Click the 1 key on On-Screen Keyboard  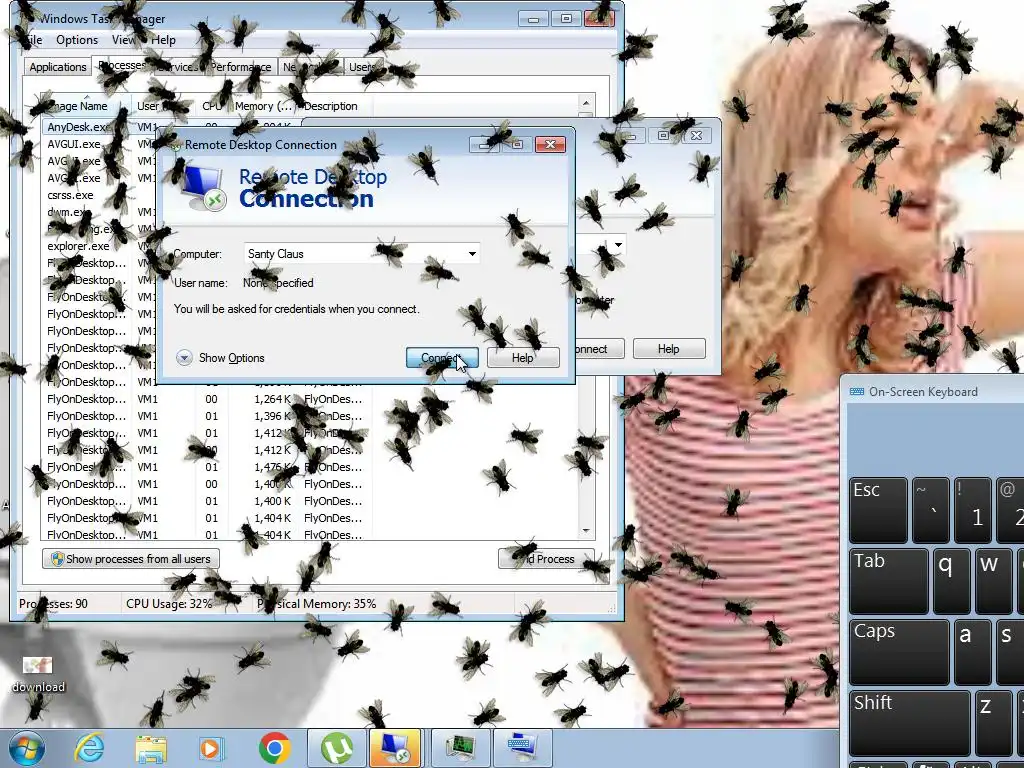(972, 510)
